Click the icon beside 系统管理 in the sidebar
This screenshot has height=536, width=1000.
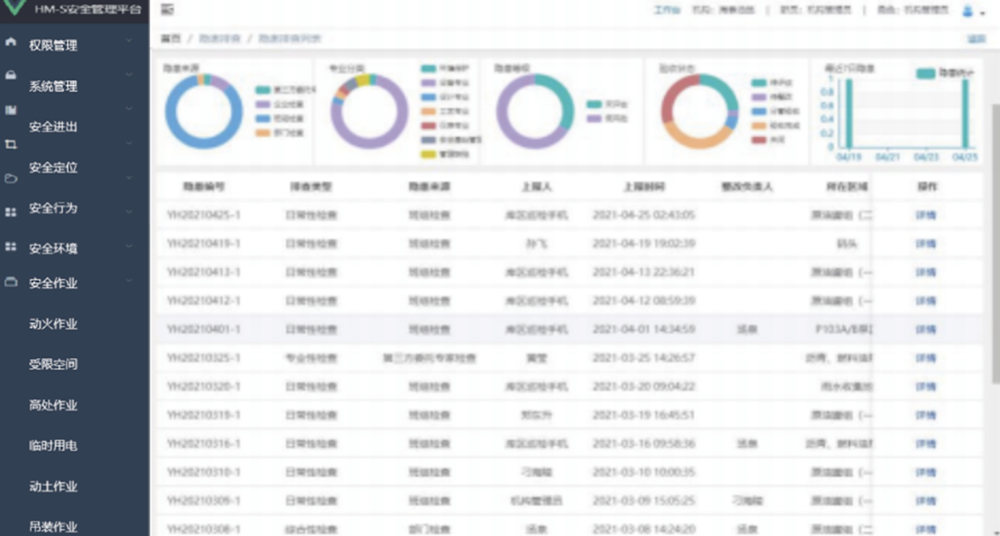click(11, 76)
